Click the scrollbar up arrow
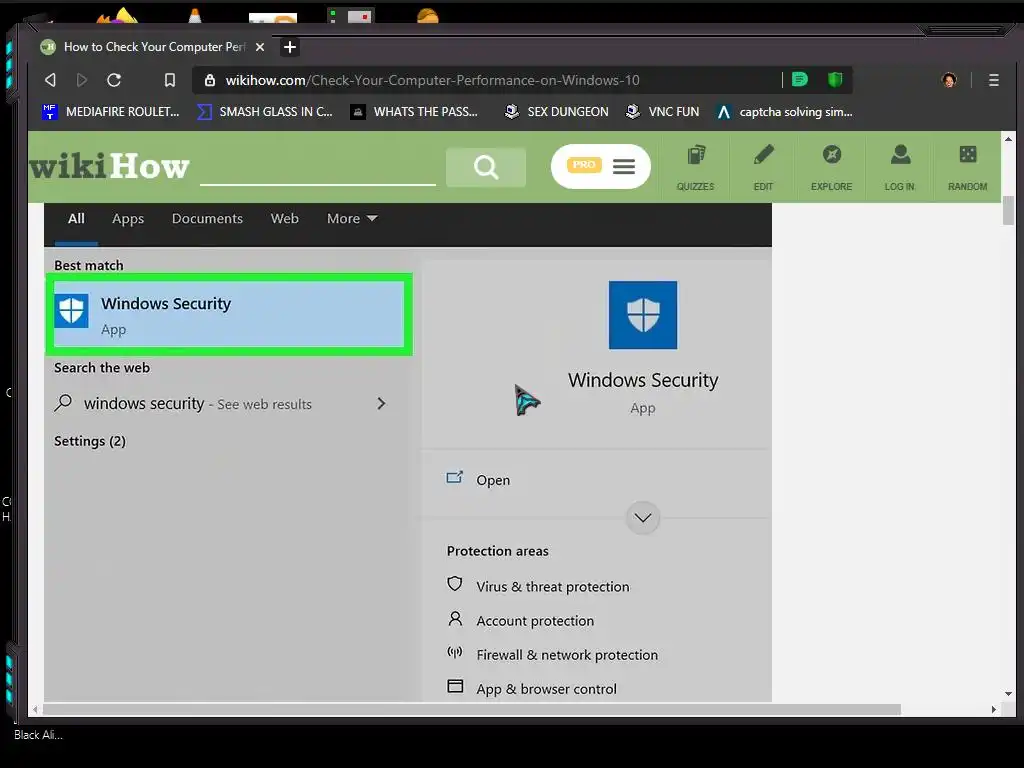The image size is (1024, 768). tap(1008, 138)
